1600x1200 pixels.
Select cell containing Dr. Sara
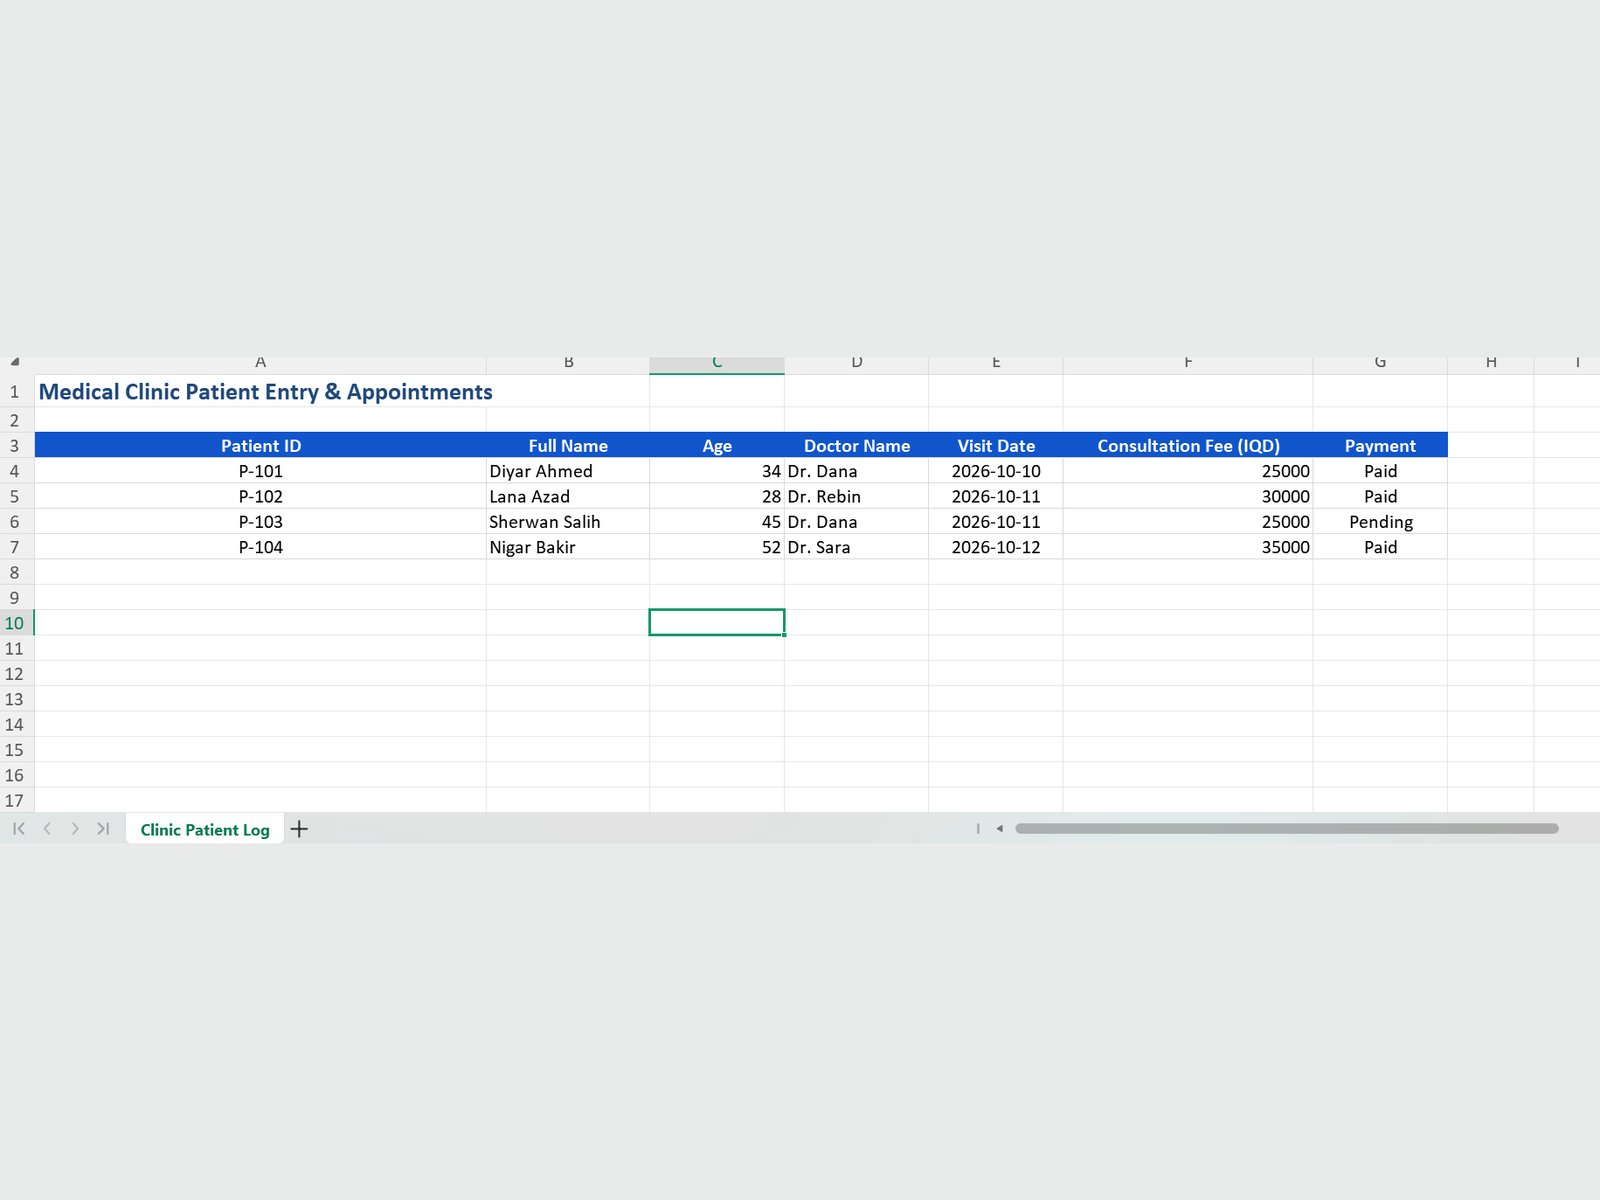tap(856, 547)
